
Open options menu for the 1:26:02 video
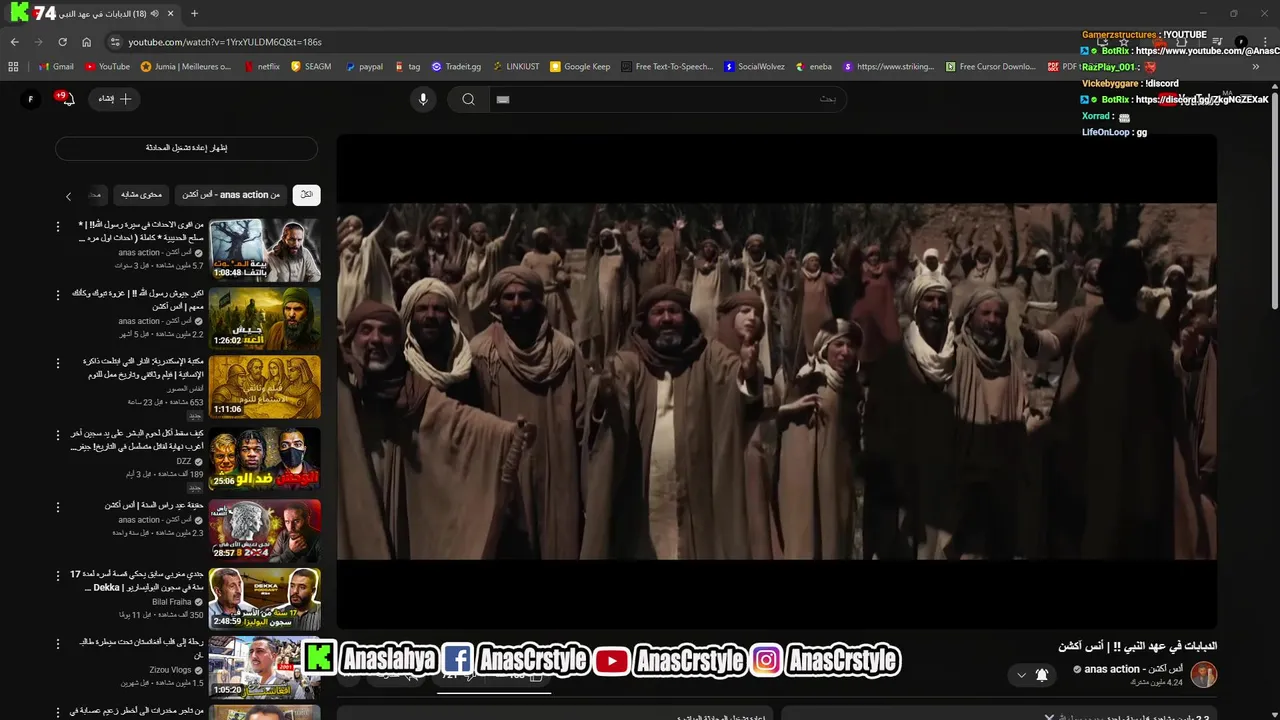[57, 295]
